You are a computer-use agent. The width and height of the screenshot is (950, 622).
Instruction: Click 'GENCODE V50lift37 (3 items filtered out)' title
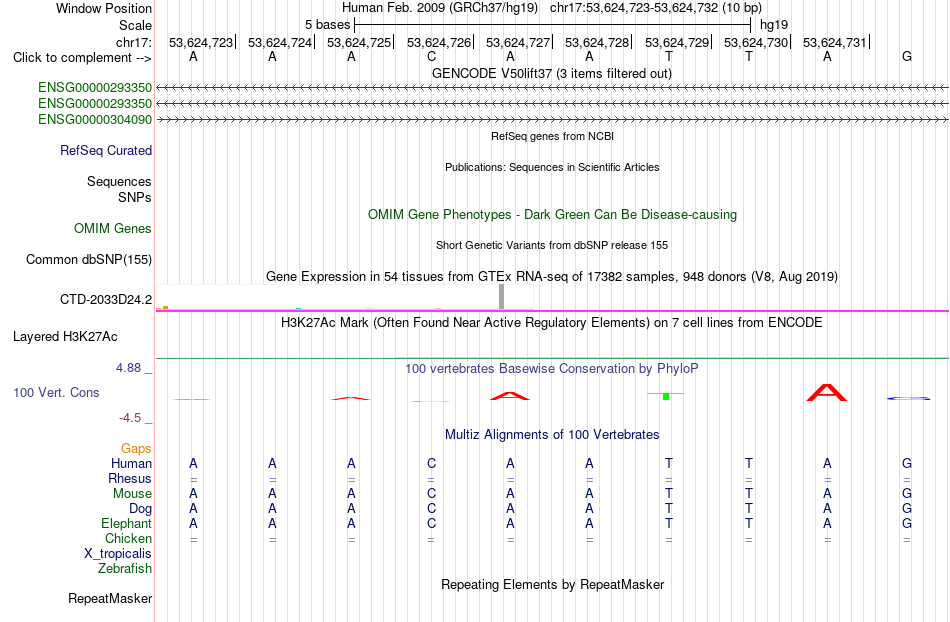552,73
